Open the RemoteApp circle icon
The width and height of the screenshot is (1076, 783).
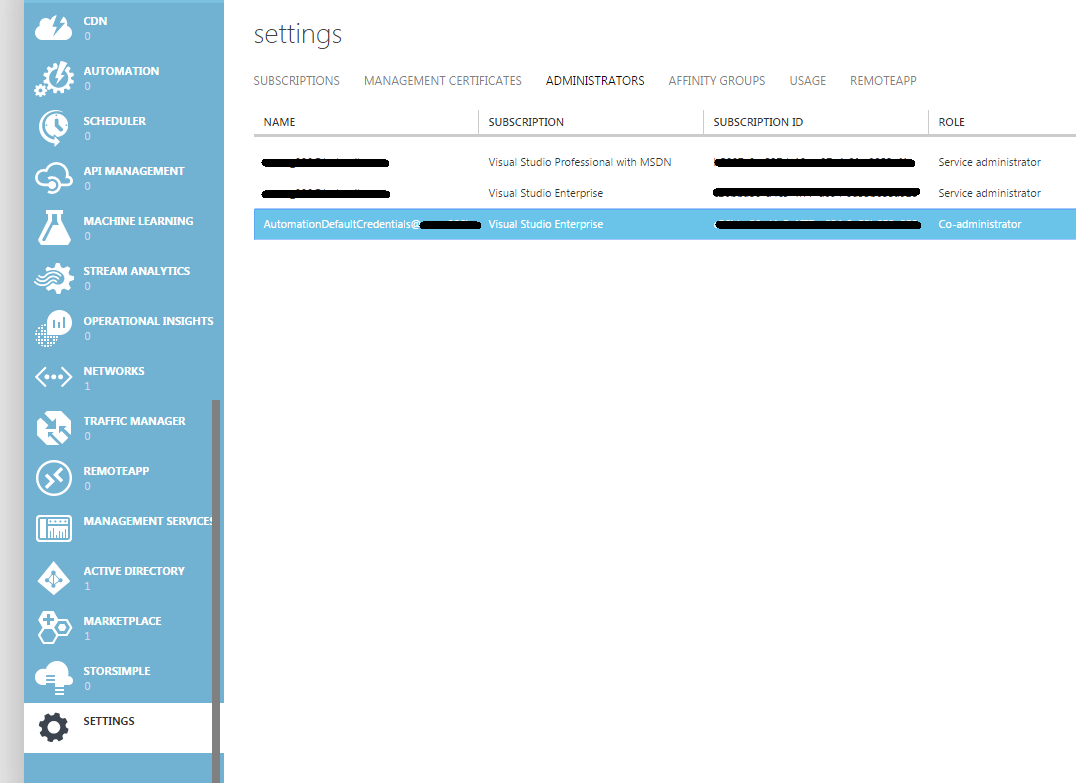click(54, 478)
